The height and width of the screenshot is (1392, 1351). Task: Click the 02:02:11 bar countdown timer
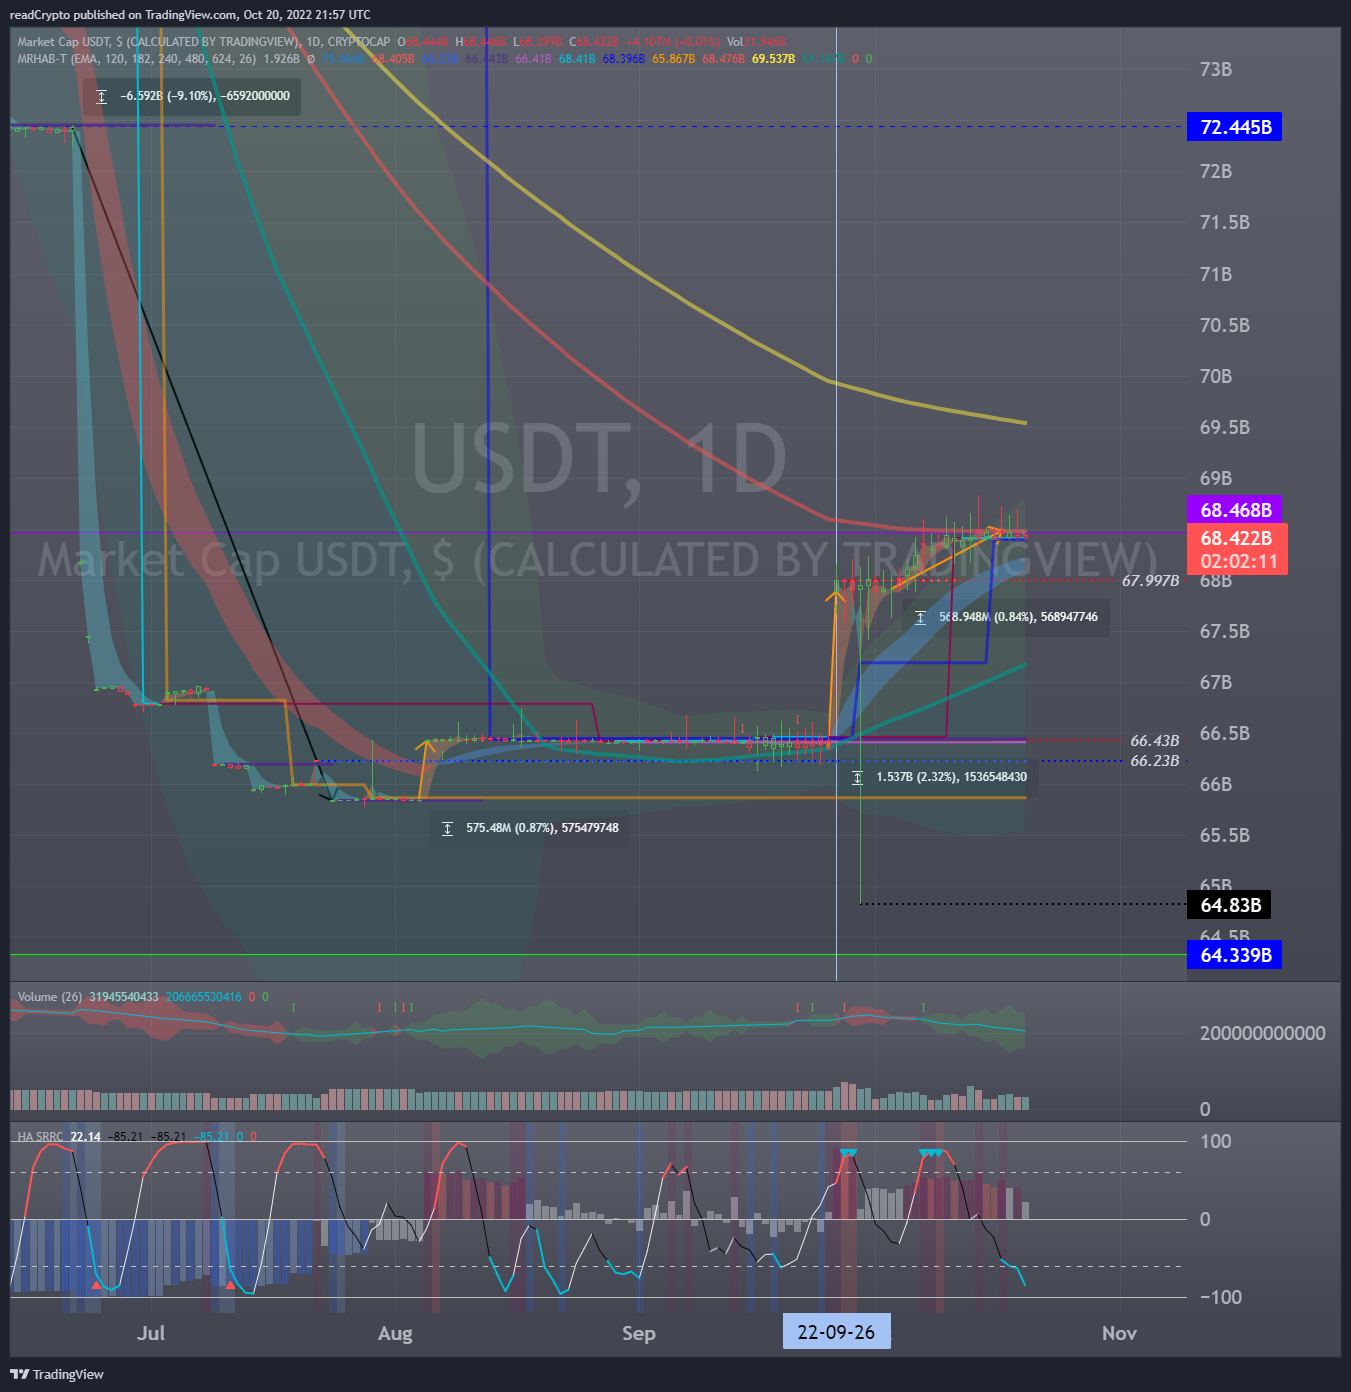(1239, 562)
